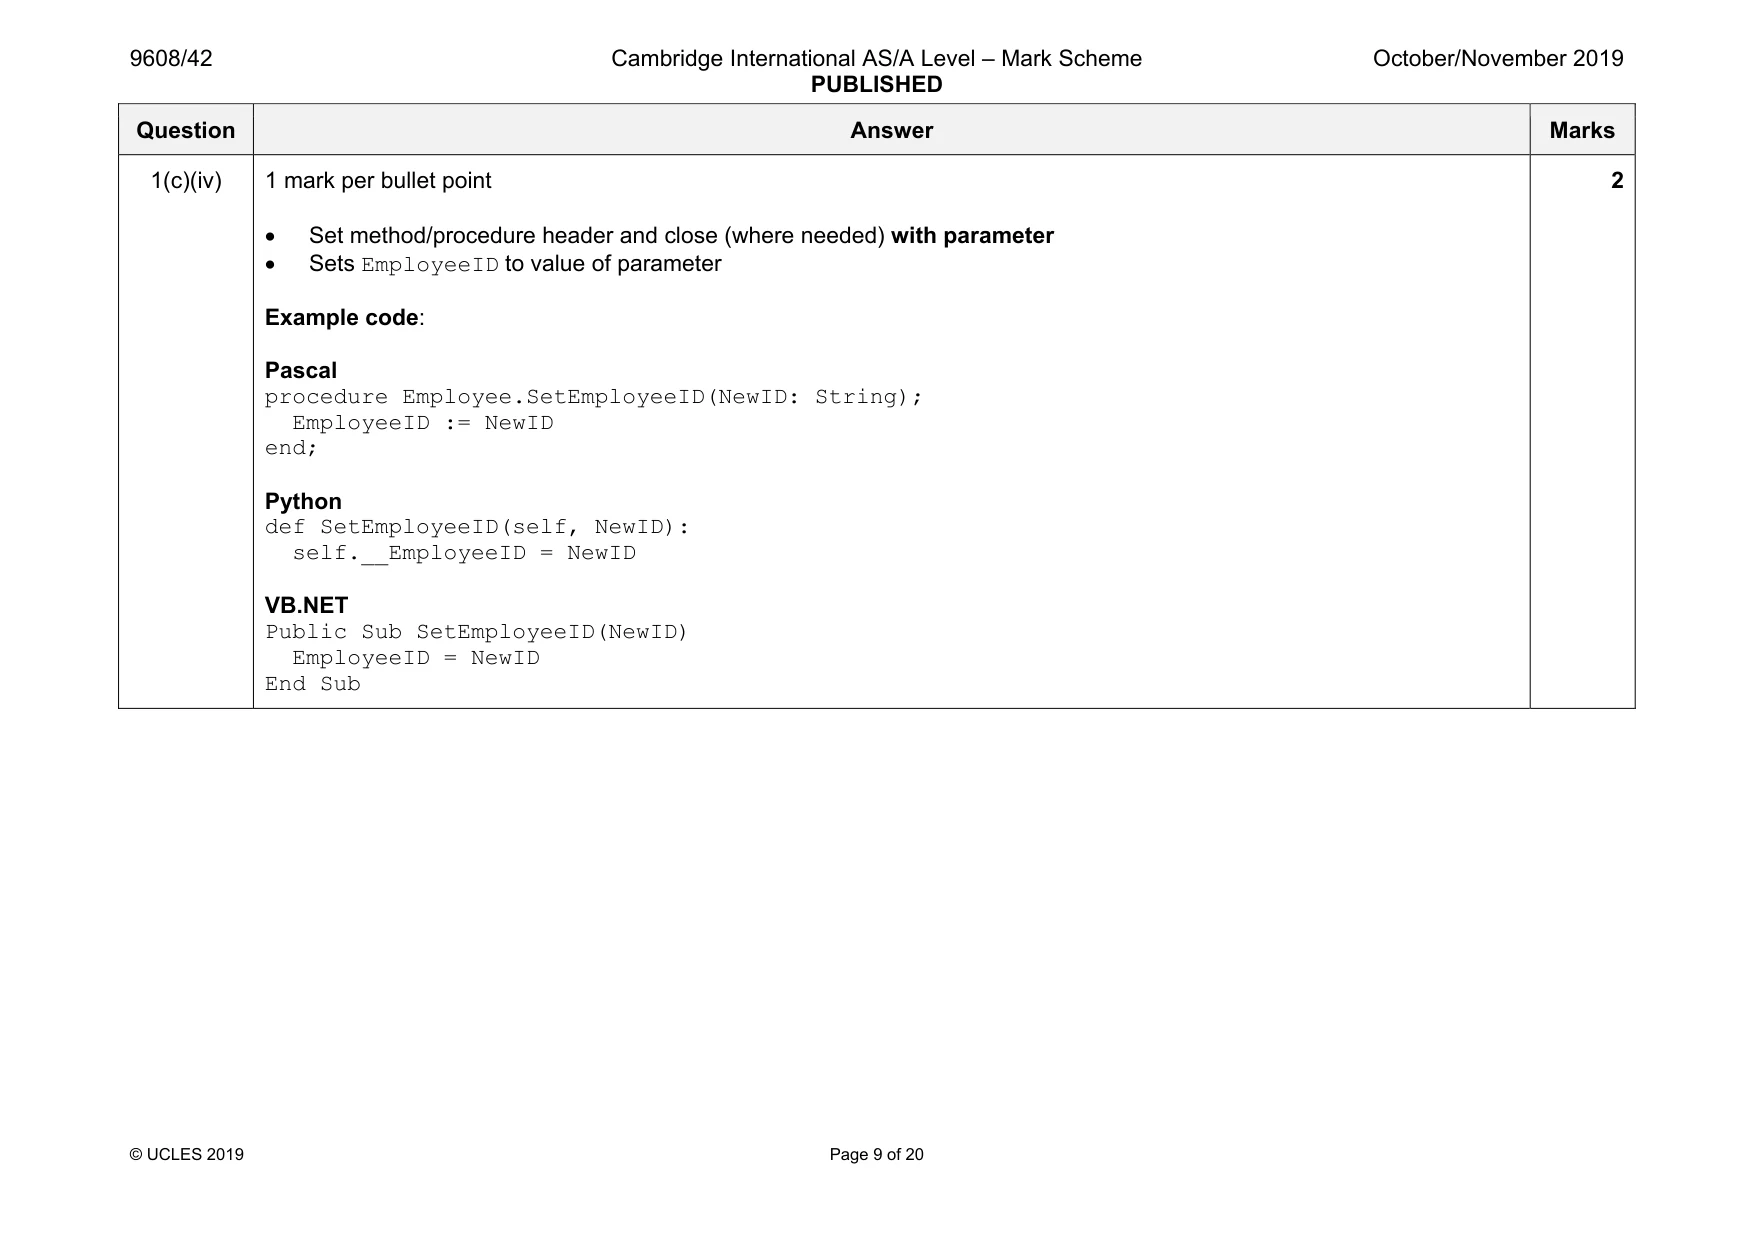Select question number 1(c)(iv)

186,181
